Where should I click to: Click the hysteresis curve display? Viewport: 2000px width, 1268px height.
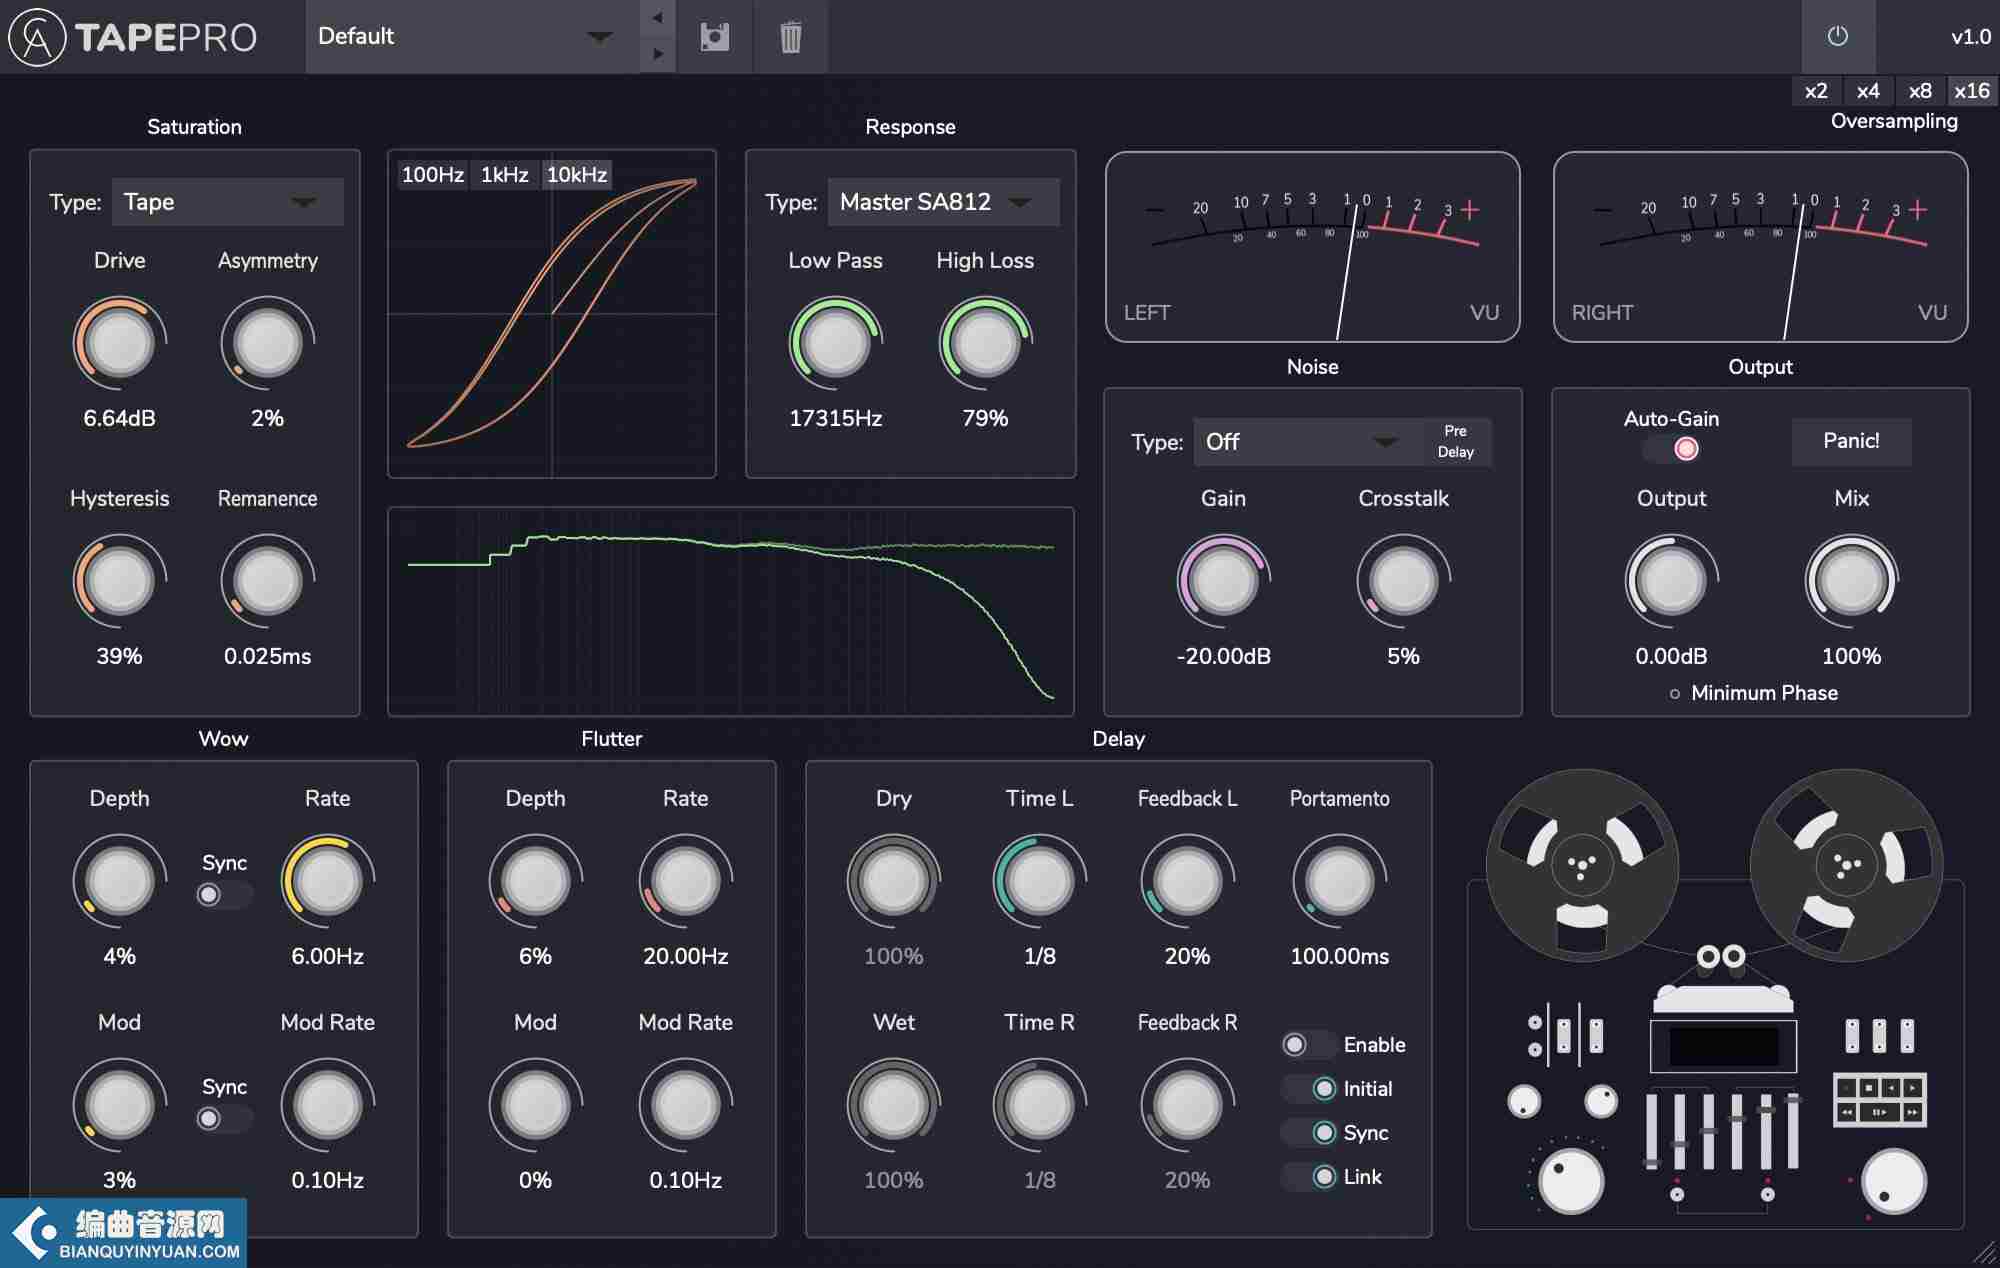click(x=552, y=314)
